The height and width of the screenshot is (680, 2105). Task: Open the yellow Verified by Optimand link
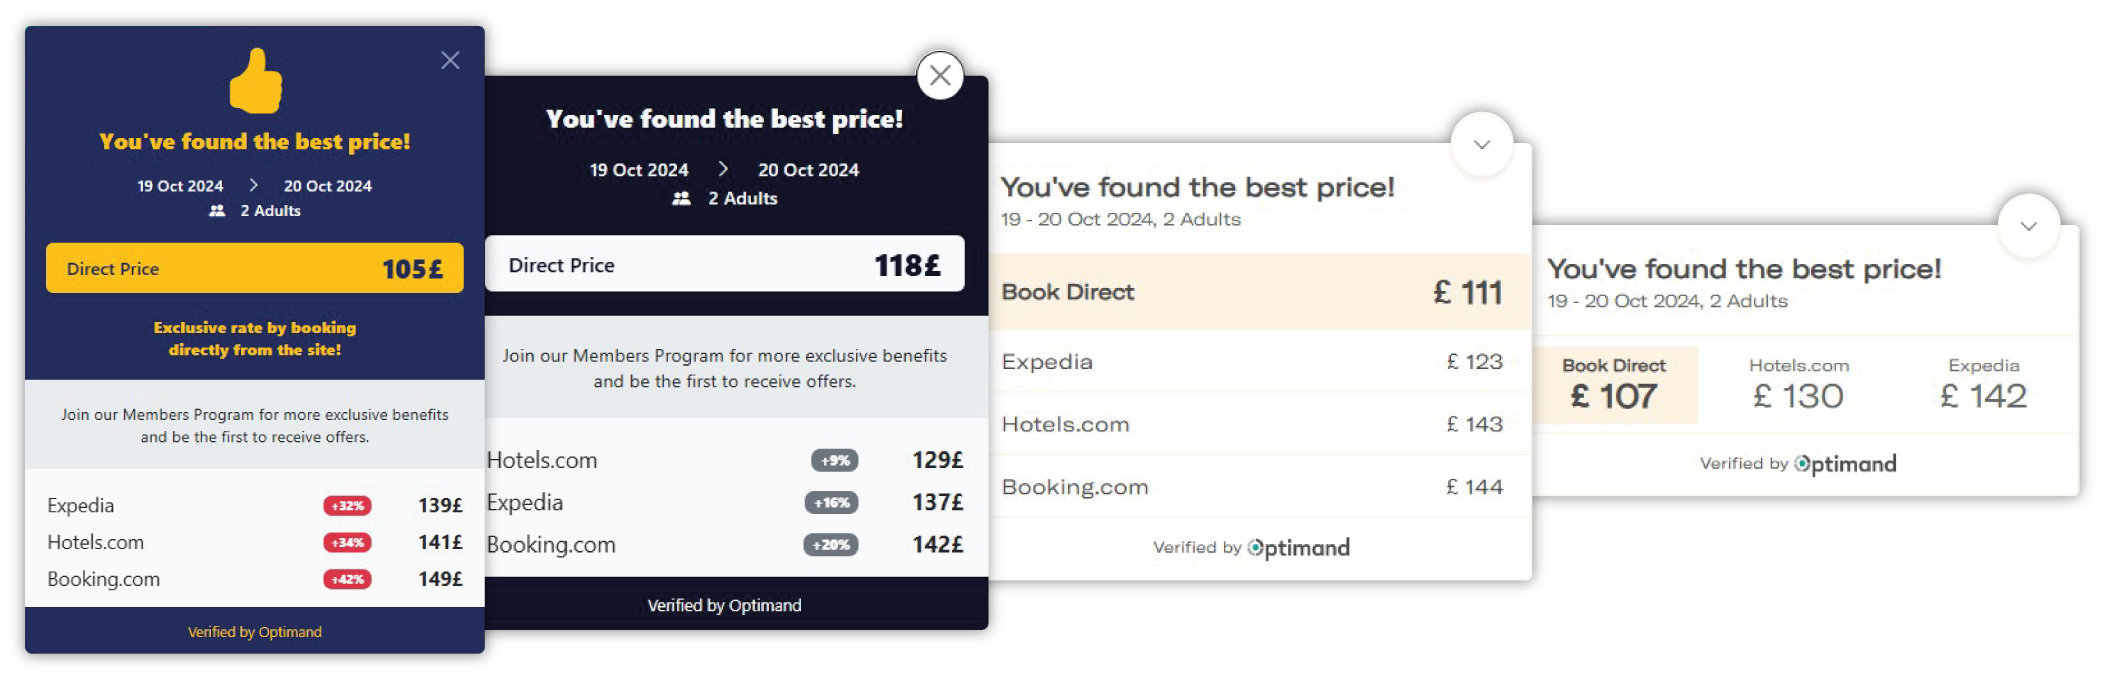(254, 632)
